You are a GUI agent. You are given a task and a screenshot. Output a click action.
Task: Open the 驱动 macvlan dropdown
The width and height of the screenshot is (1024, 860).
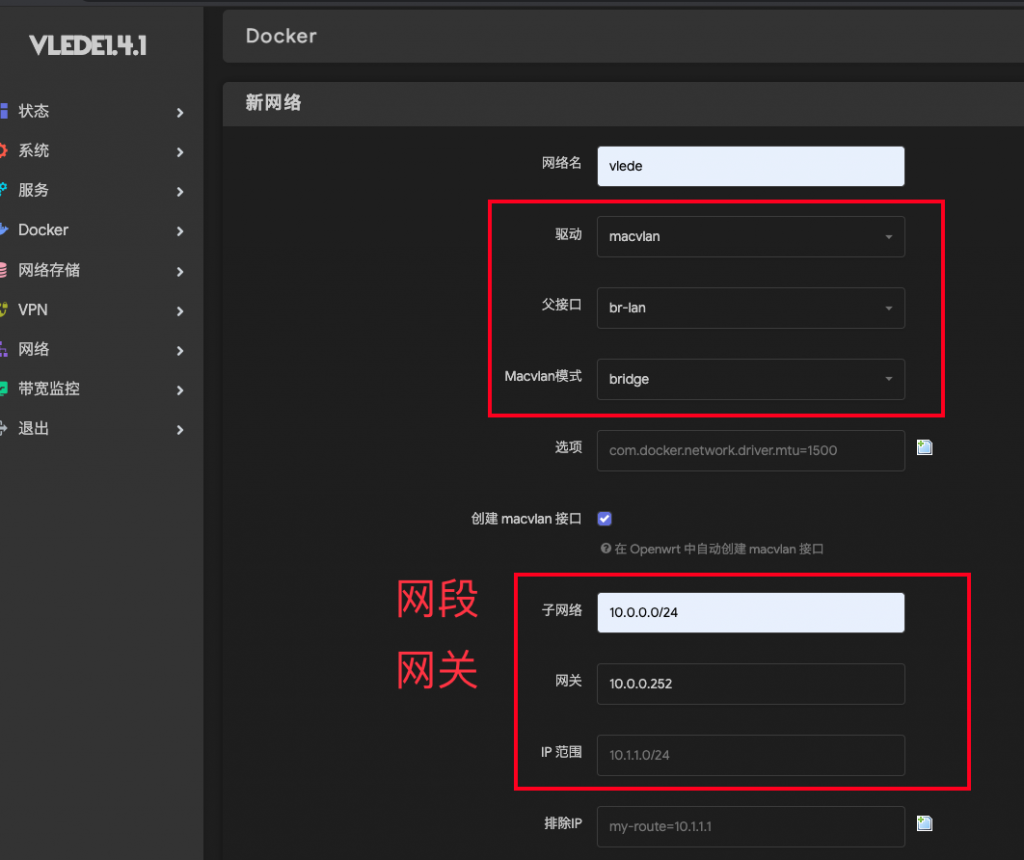pyautogui.click(x=751, y=236)
